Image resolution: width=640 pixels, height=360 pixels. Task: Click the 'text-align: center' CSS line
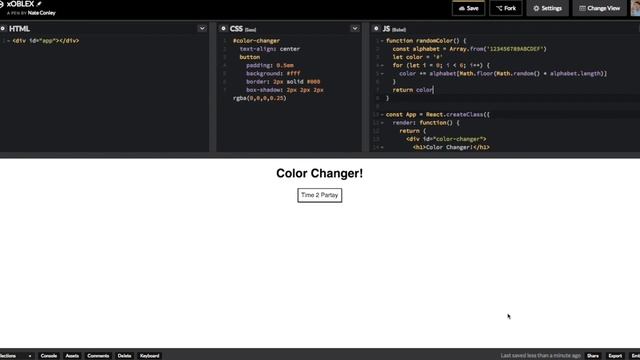270,49
